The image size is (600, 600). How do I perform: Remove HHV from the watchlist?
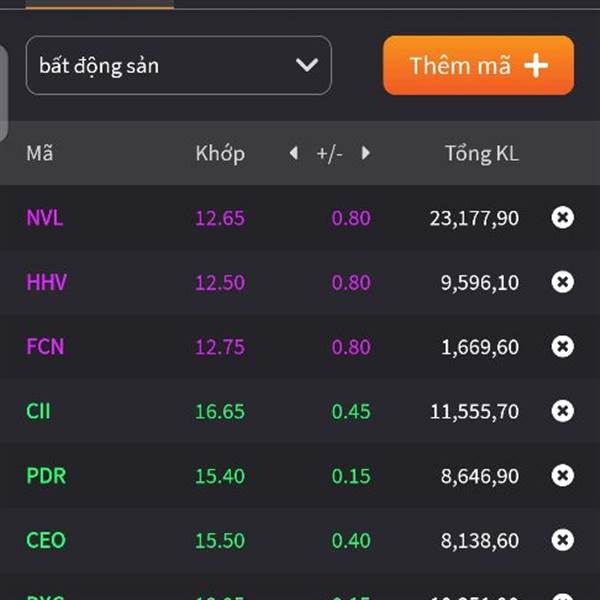[x=563, y=282]
